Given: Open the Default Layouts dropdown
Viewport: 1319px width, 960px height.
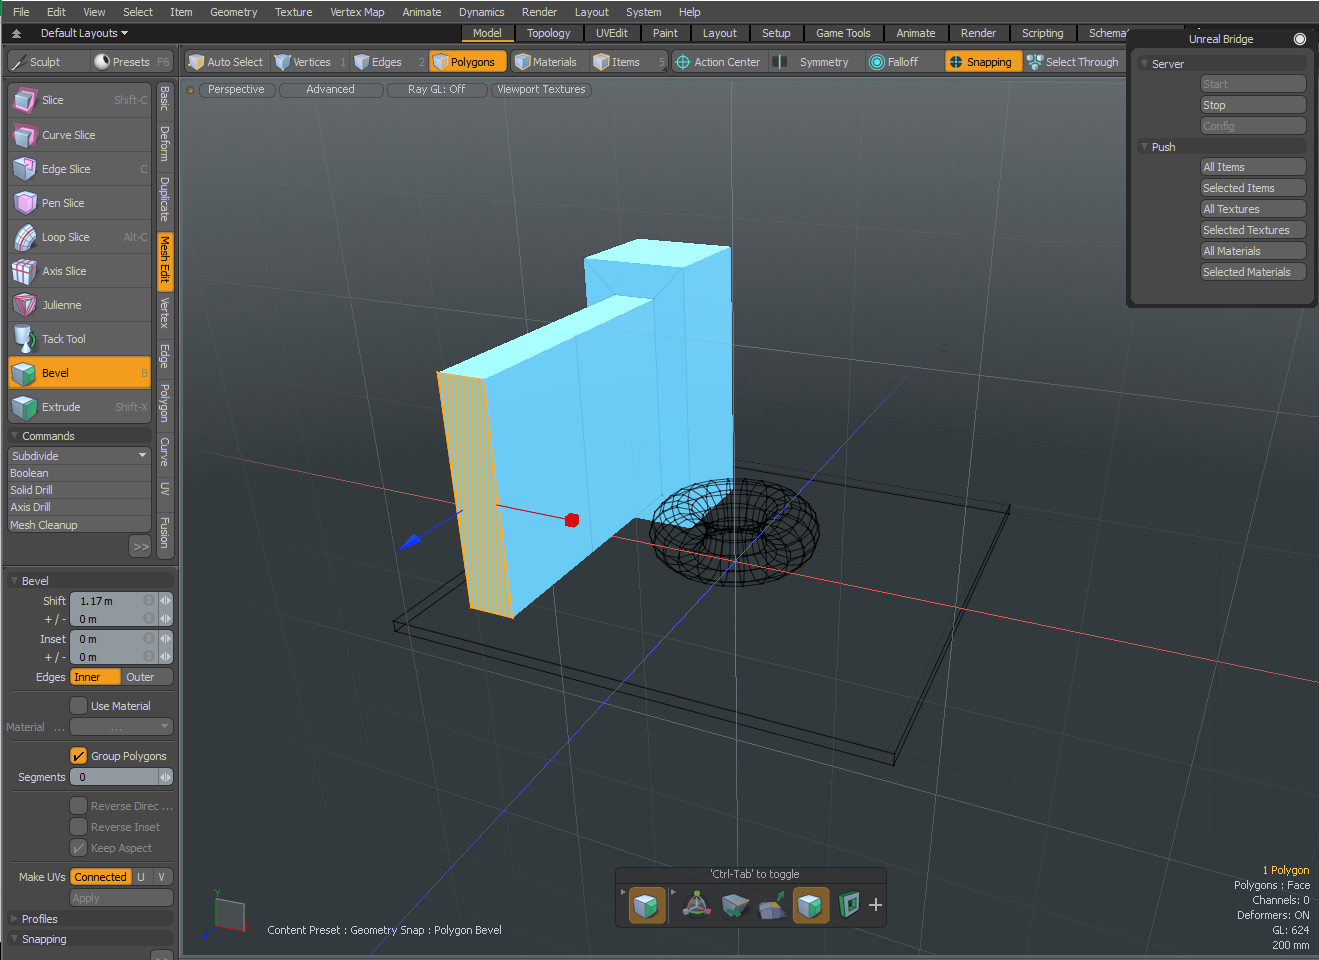Looking at the screenshot, I should [84, 33].
